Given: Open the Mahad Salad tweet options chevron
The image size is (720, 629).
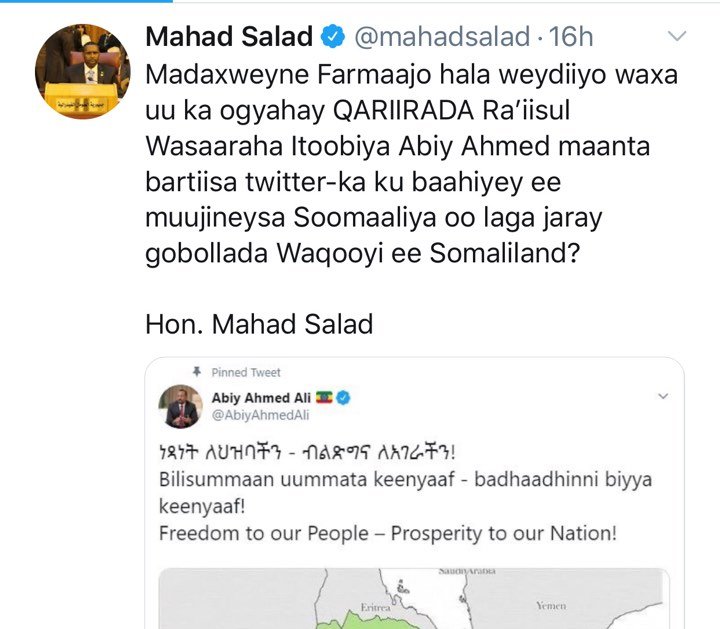Looking at the screenshot, I should [677, 37].
